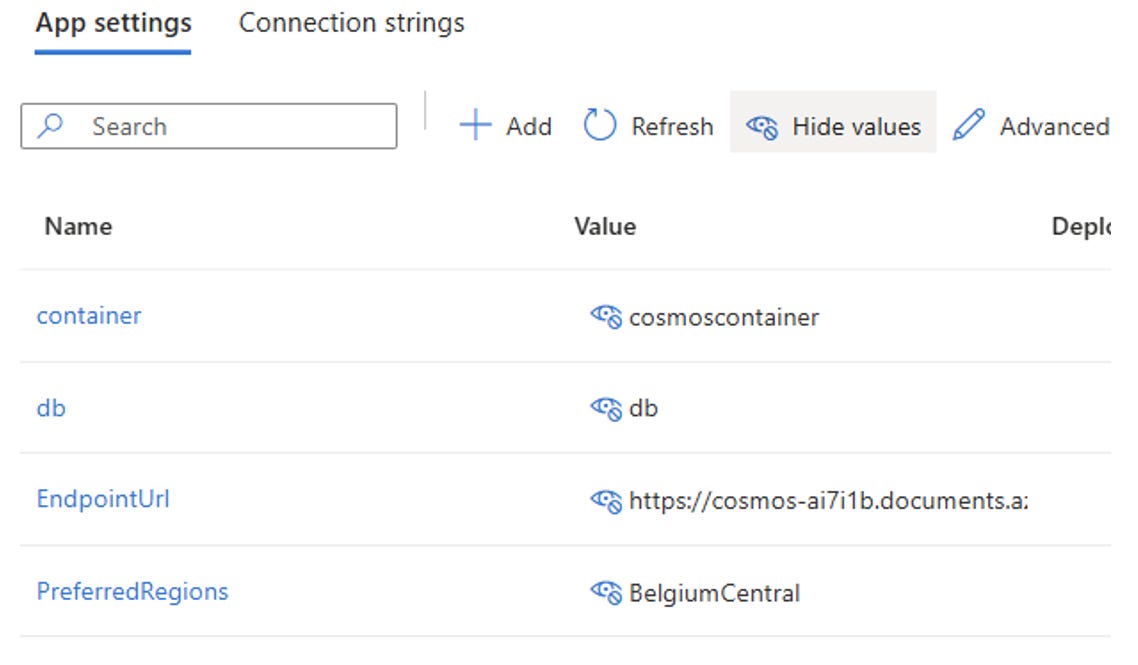Hide the container setting value
This screenshot has height=665, width=1138.
coord(606,317)
